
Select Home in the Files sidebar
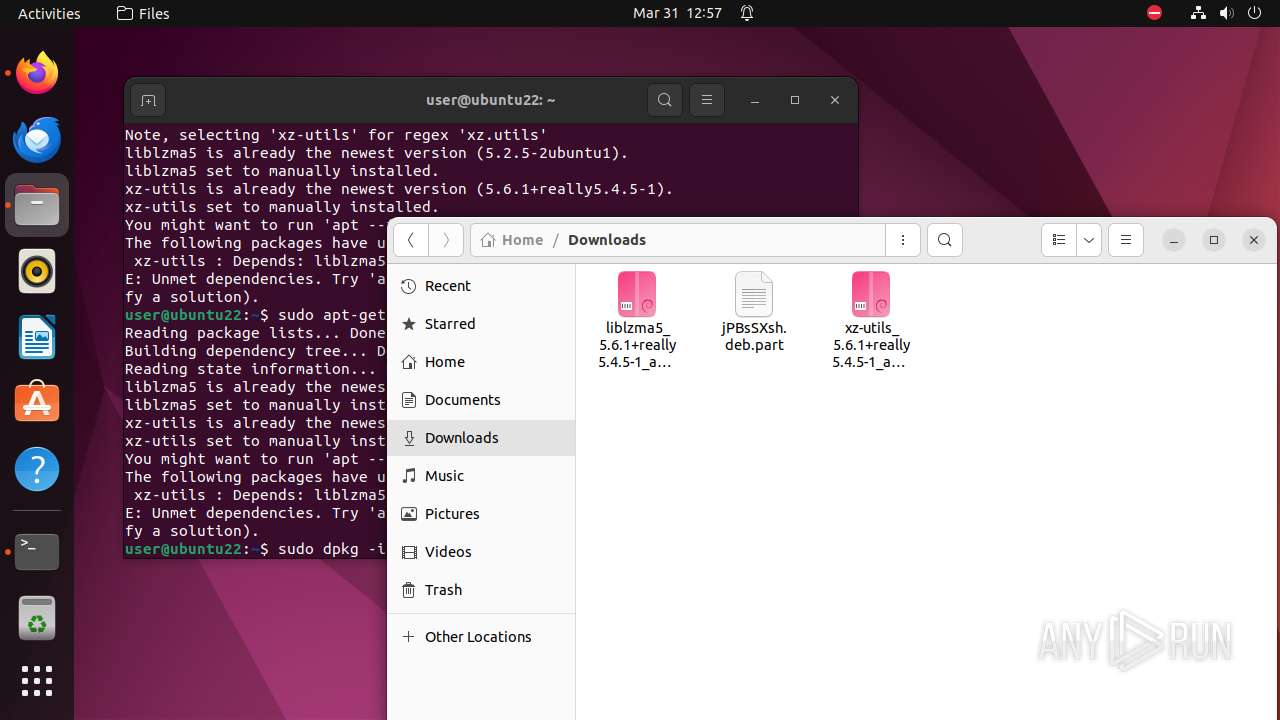tap(481, 362)
